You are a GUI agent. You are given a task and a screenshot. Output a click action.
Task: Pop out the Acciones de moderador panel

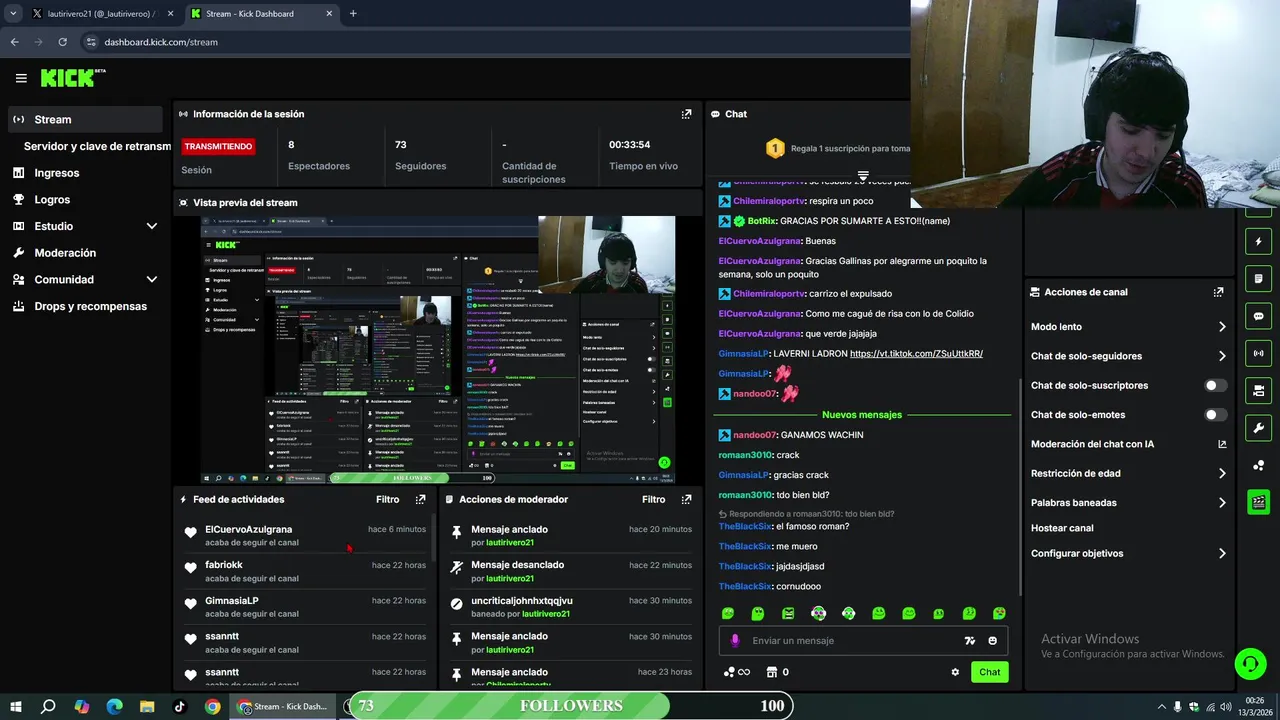(x=686, y=499)
